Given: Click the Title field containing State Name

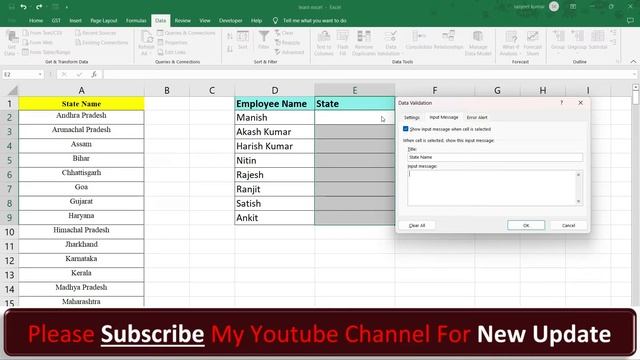Looking at the screenshot, I should (x=495, y=157).
